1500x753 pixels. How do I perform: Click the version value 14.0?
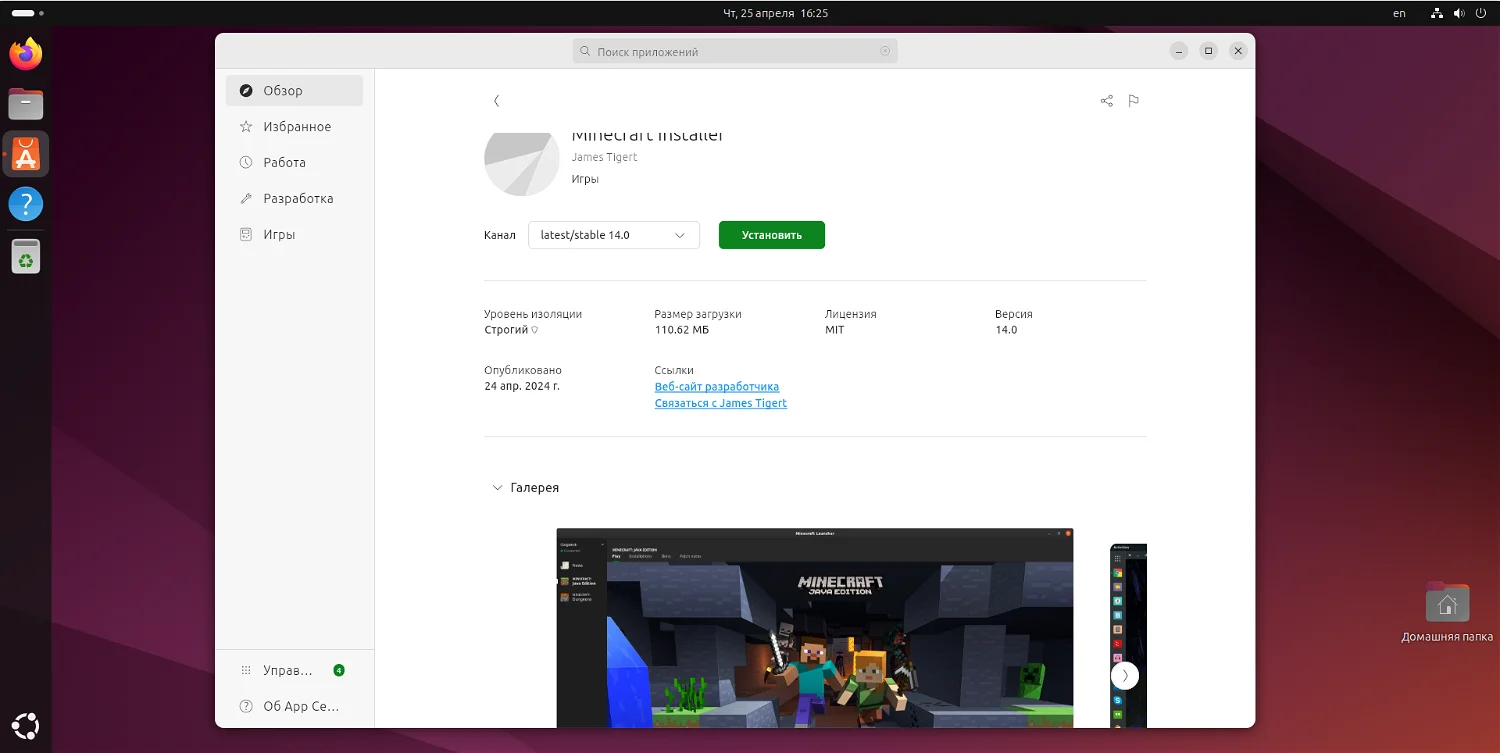click(x=1006, y=330)
